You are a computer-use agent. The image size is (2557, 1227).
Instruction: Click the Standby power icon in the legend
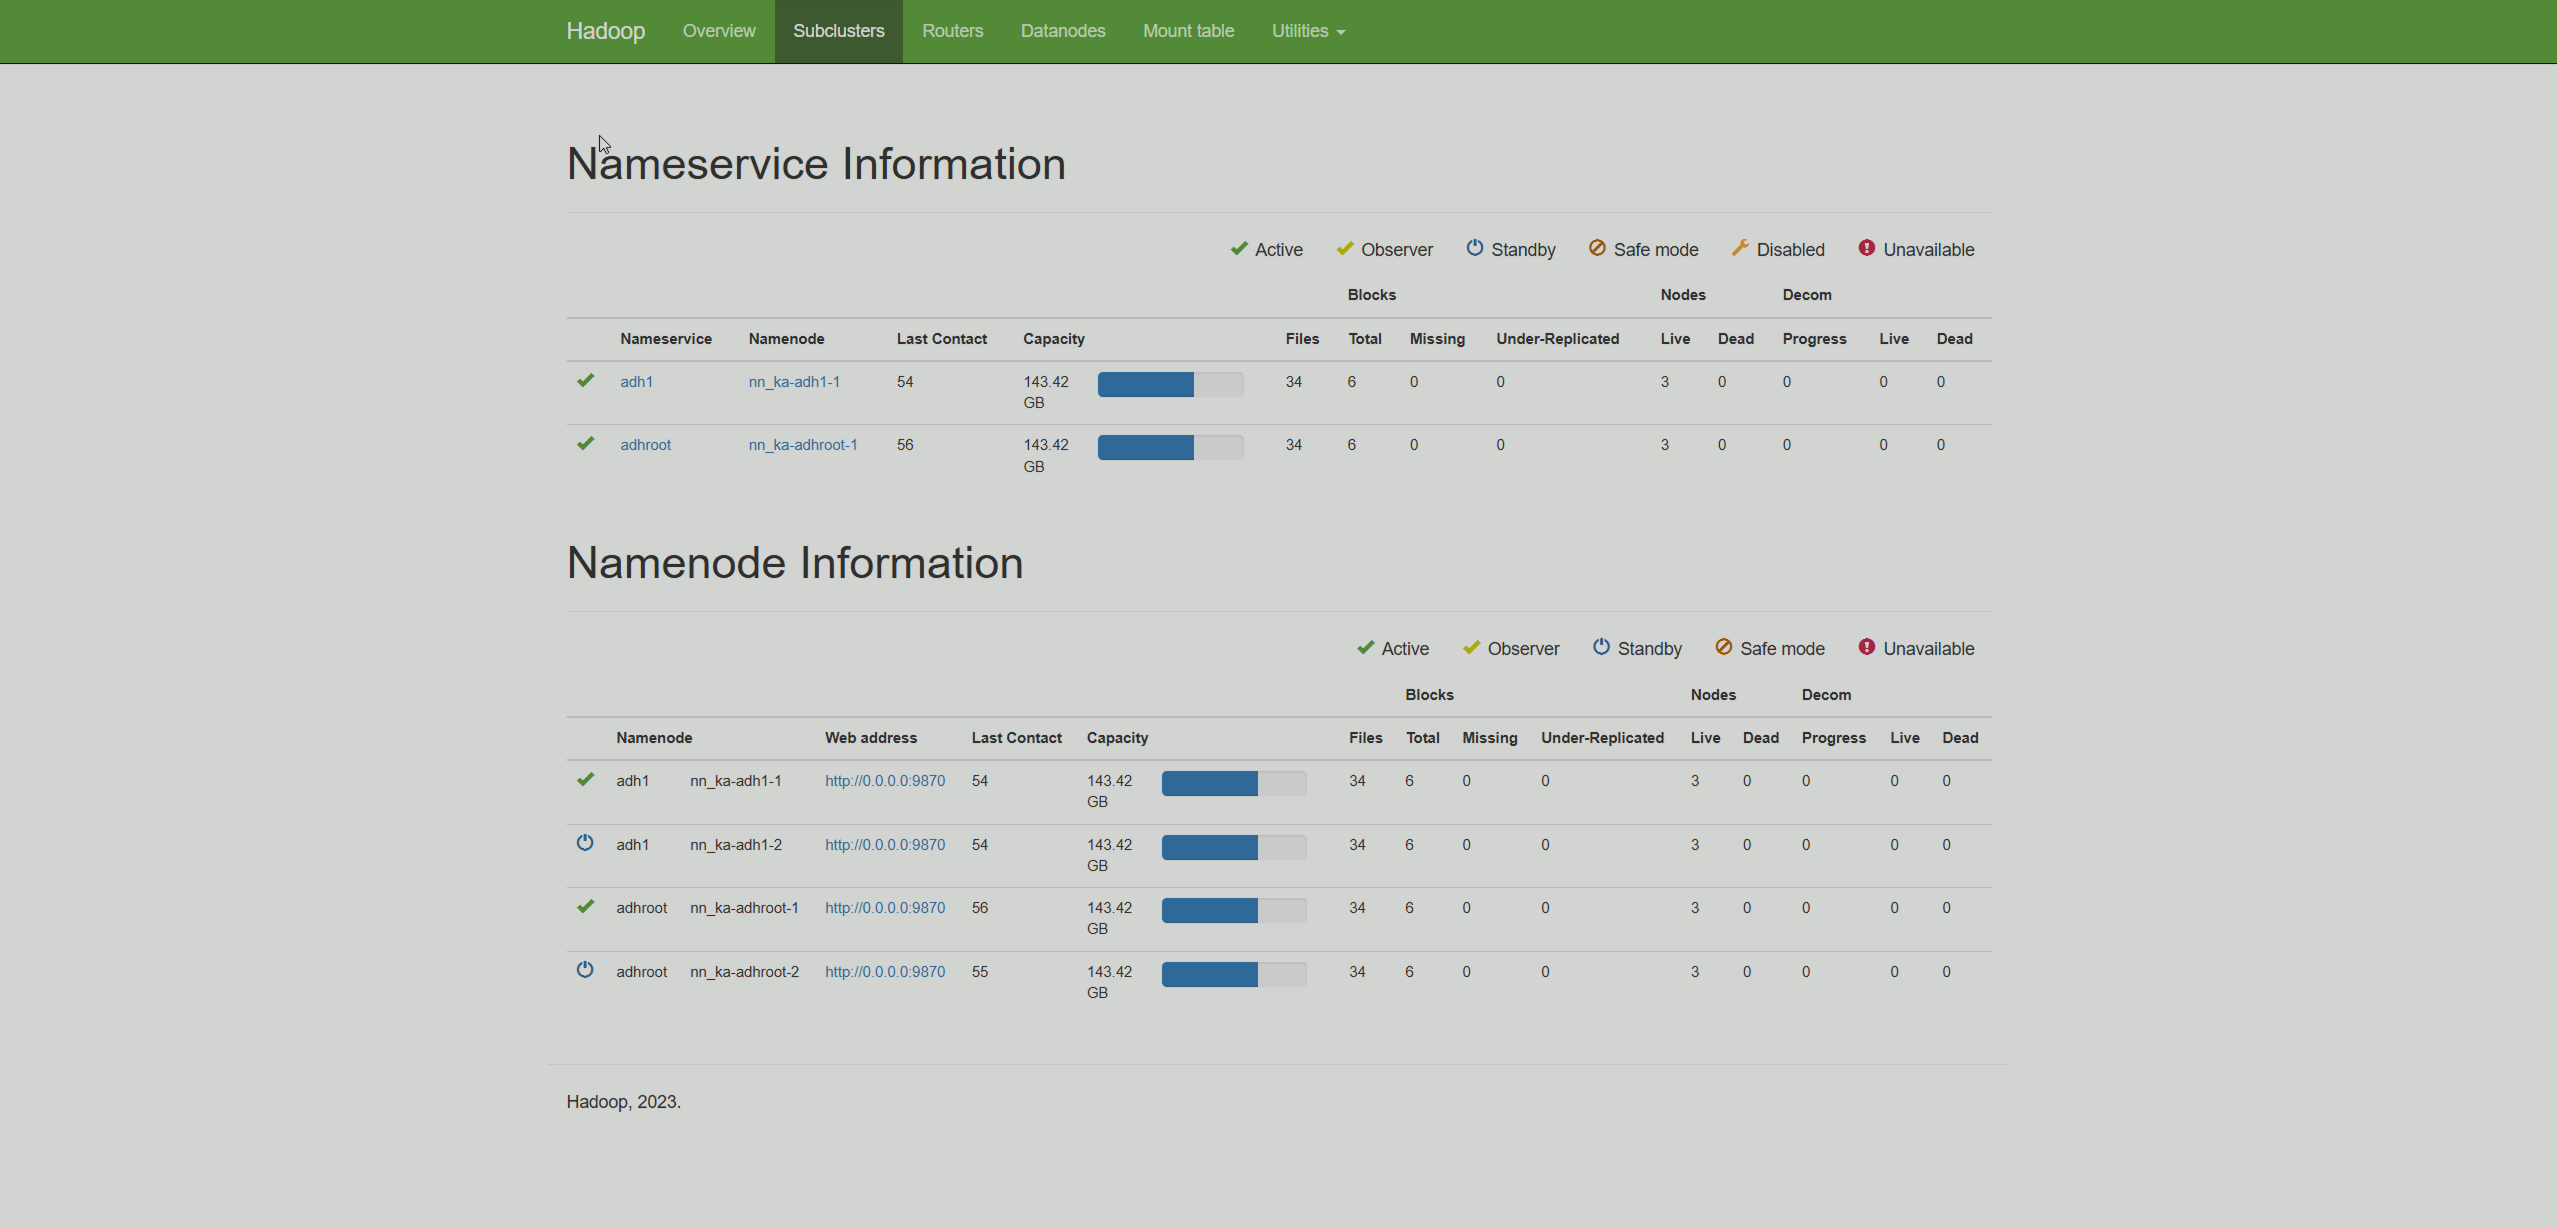pyautogui.click(x=1476, y=248)
